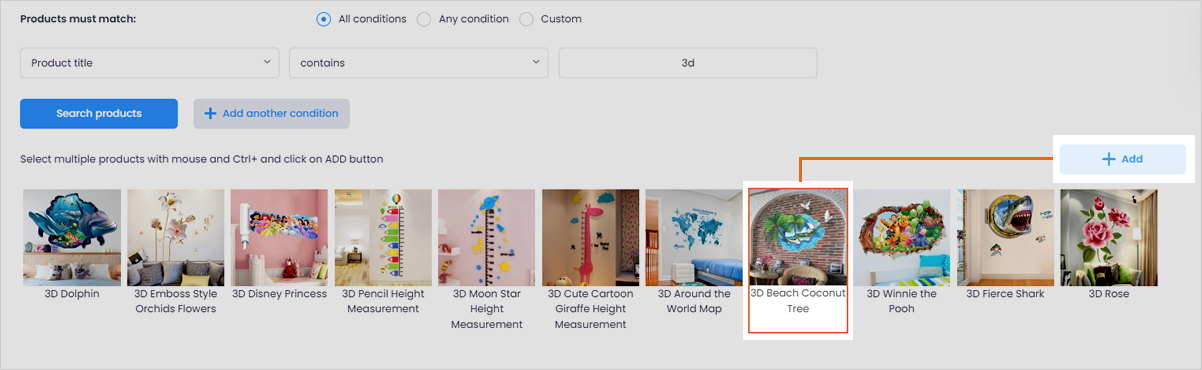Pick the 3D Rose product thumbnail

click(x=1109, y=238)
